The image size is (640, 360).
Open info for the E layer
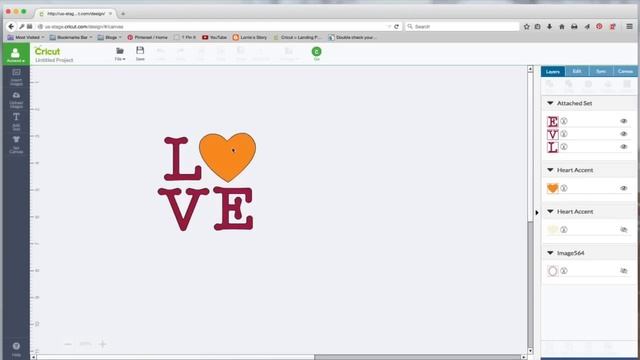pyautogui.click(x=564, y=121)
